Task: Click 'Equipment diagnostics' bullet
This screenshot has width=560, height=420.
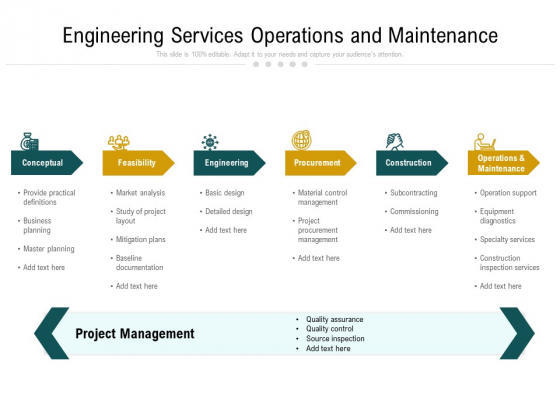Action: (498, 216)
